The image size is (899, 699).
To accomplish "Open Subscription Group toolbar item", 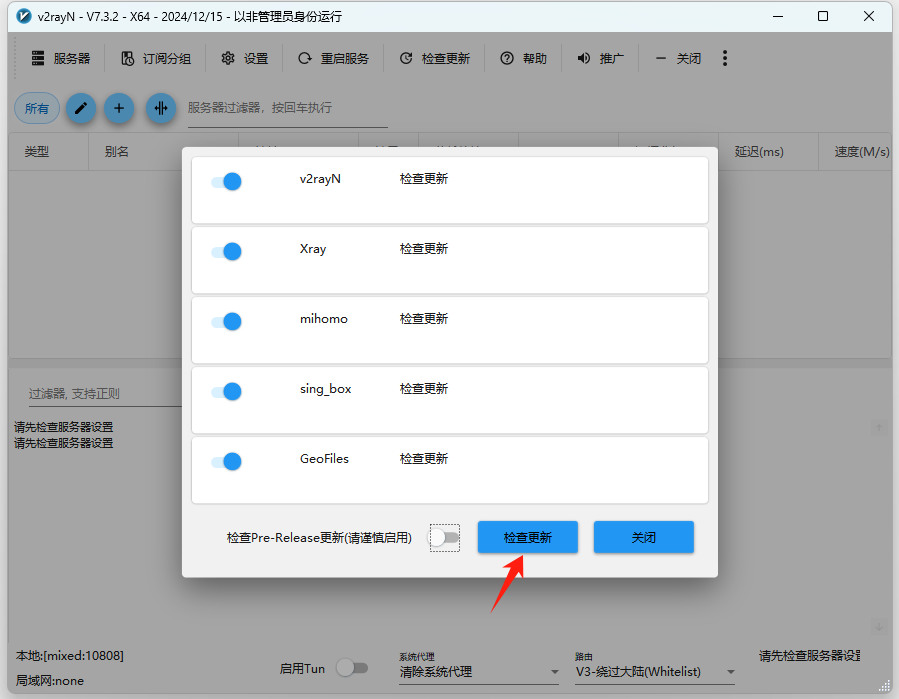I will [156, 59].
